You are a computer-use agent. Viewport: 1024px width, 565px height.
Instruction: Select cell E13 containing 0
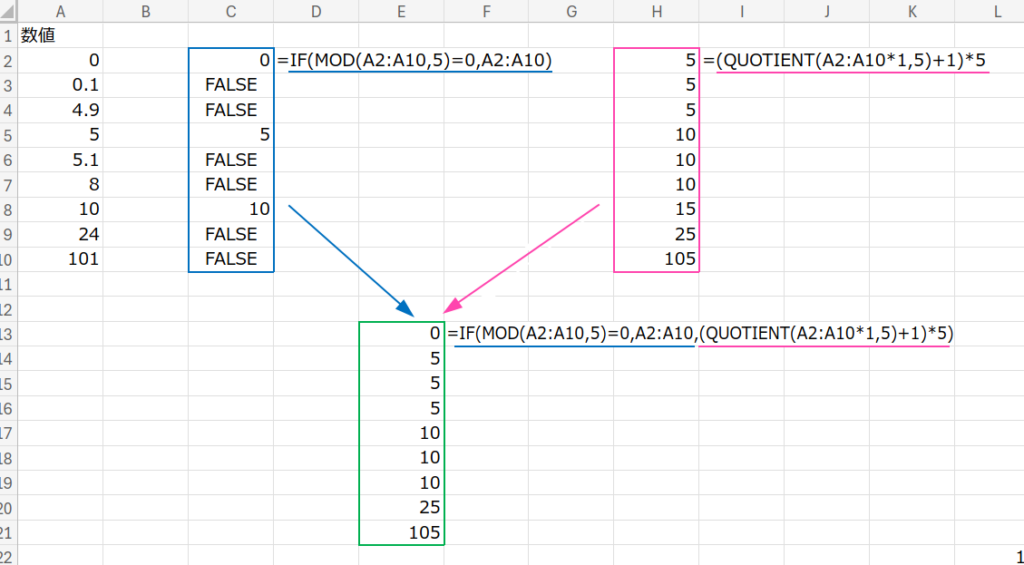401,333
